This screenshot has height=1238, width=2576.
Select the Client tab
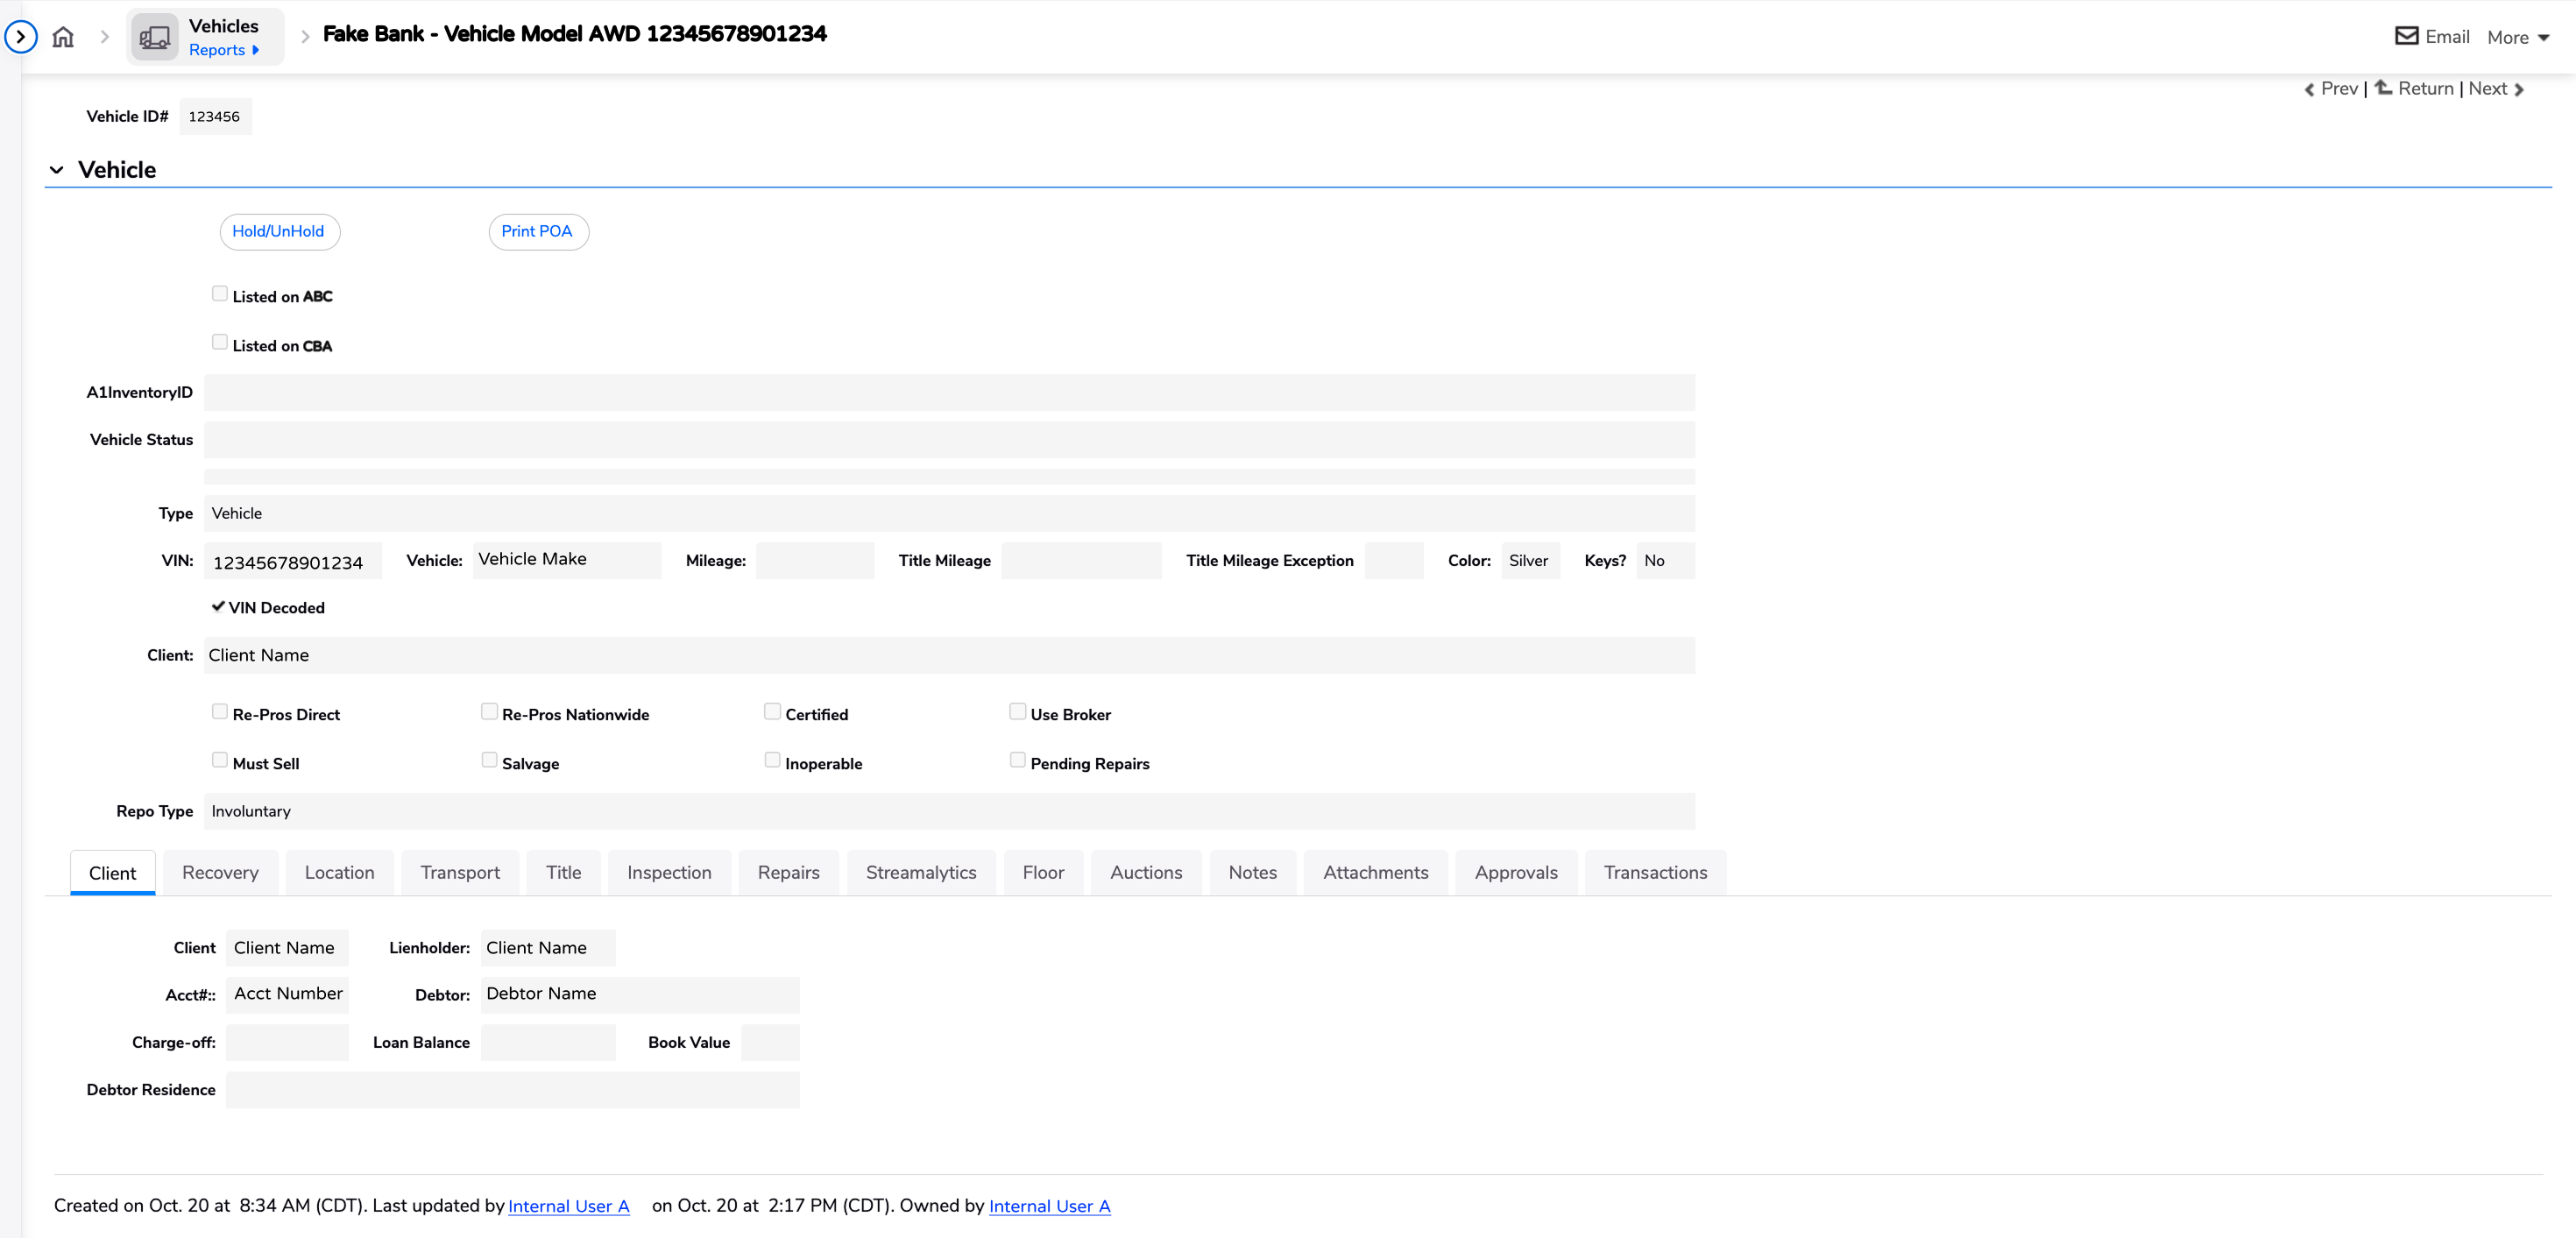pos(113,872)
